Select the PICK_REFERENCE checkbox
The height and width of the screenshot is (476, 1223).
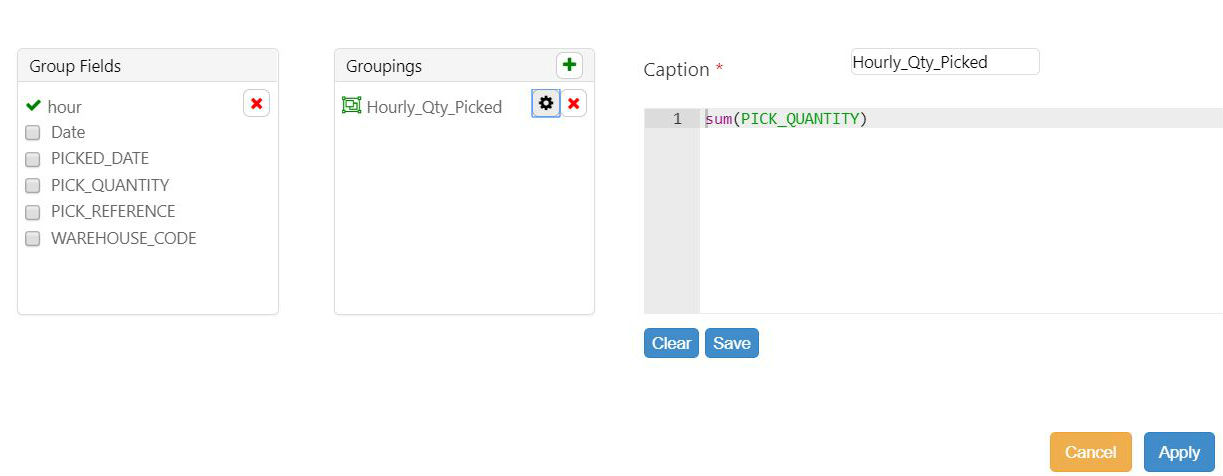[33, 212]
